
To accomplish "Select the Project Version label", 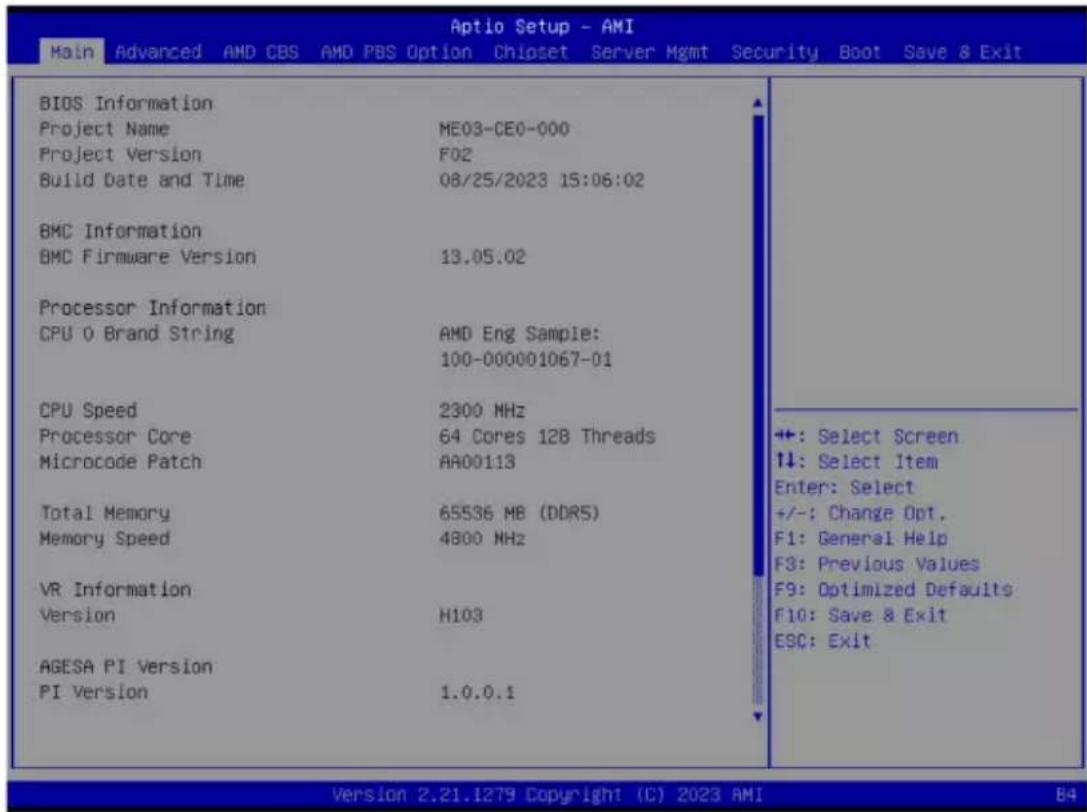I will pyautogui.click(x=120, y=155).
